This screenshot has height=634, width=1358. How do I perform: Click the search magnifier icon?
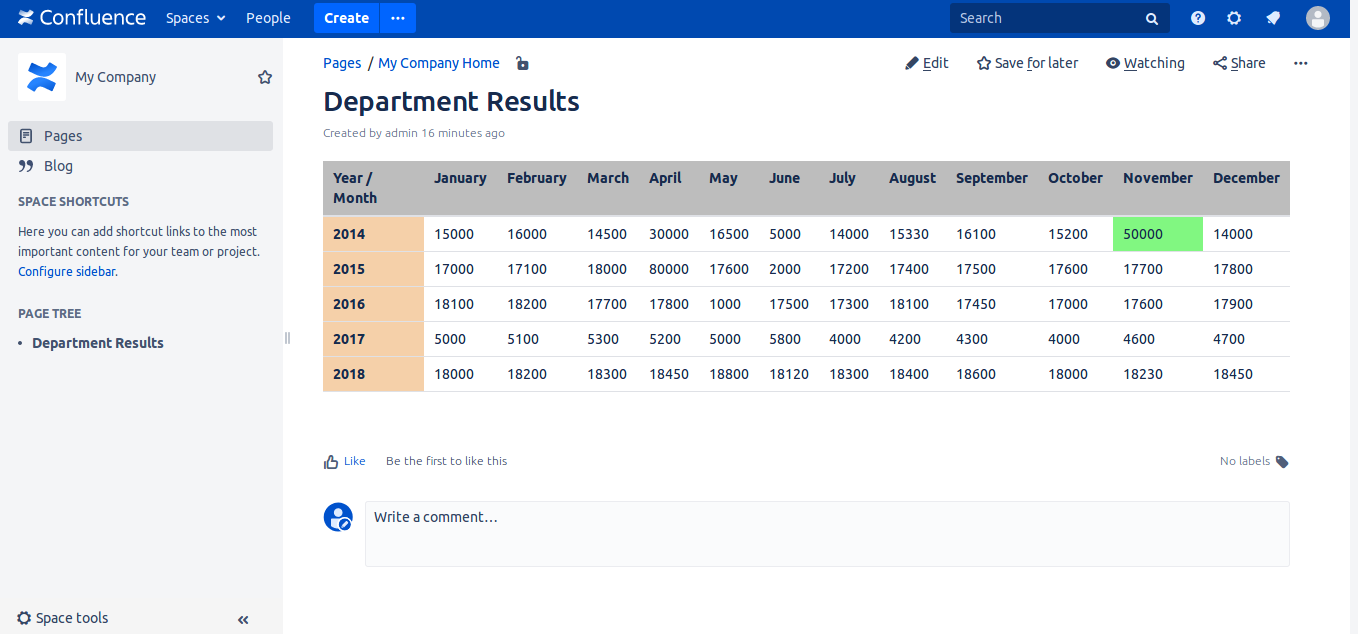tap(1152, 19)
